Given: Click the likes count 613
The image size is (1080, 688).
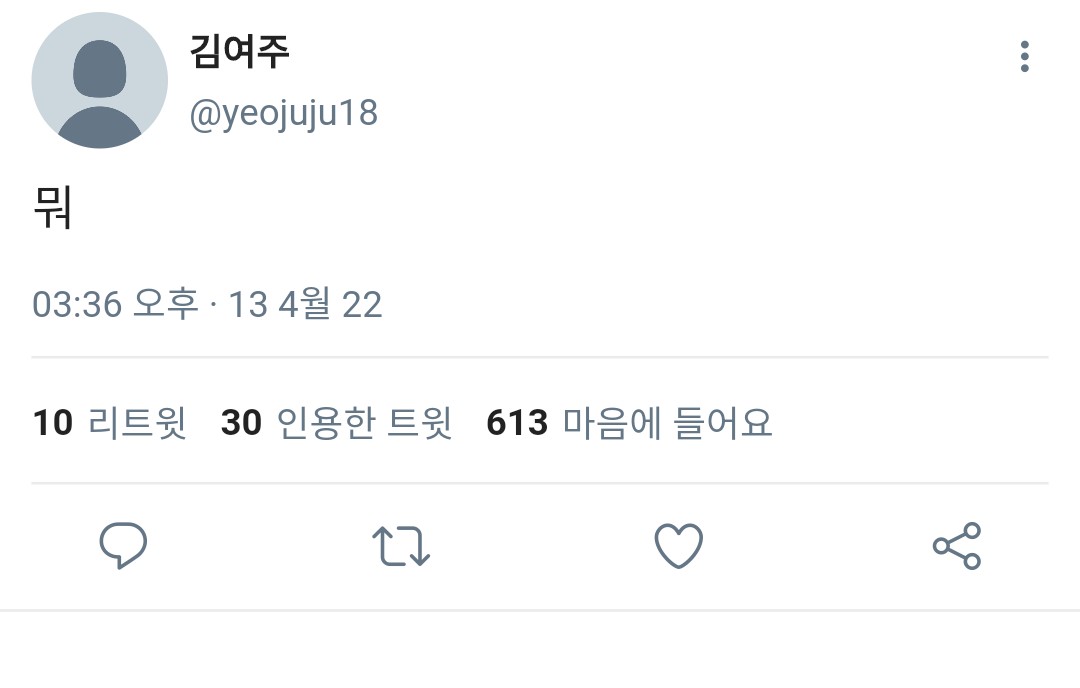Looking at the screenshot, I should (517, 423).
